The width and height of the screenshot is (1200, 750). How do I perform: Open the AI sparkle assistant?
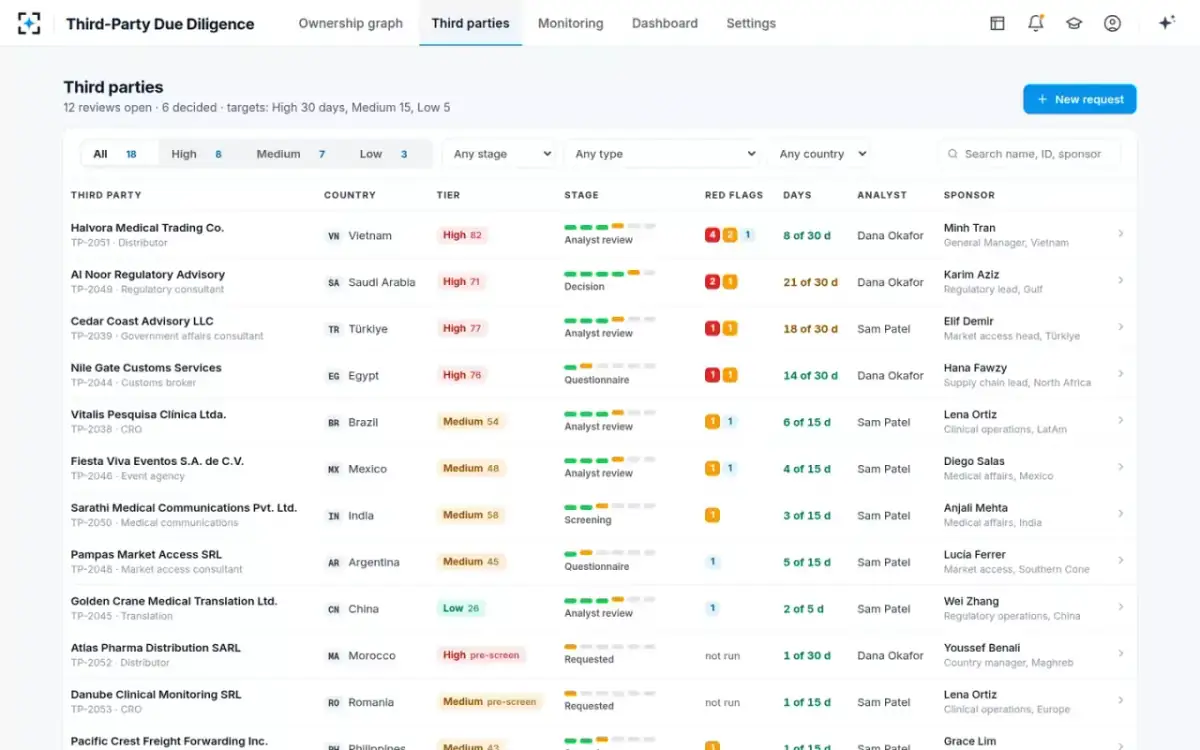pos(1166,23)
